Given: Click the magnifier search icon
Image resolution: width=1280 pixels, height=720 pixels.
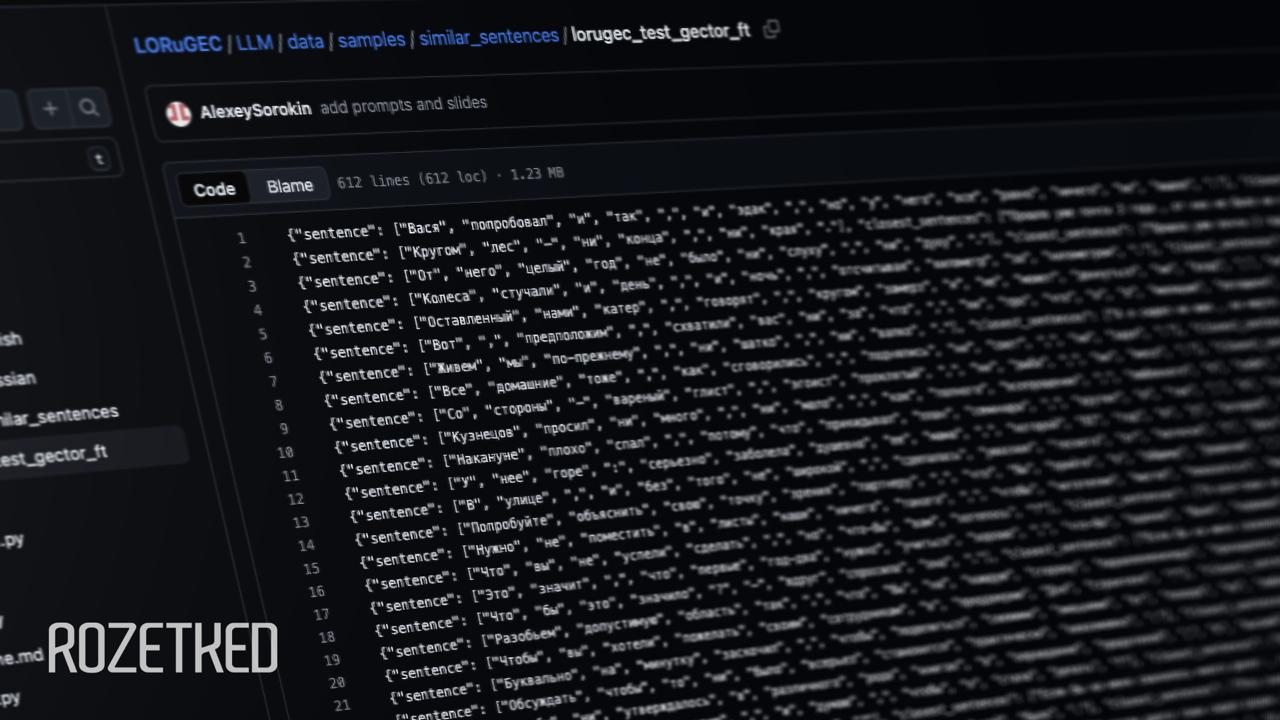Looking at the screenshot, I should click(x=89, y=109).
